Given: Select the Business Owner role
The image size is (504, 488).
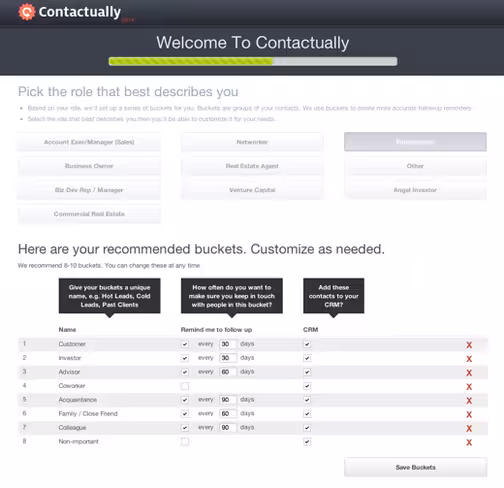Looking at the screenshot, I should tap(89, 166).
